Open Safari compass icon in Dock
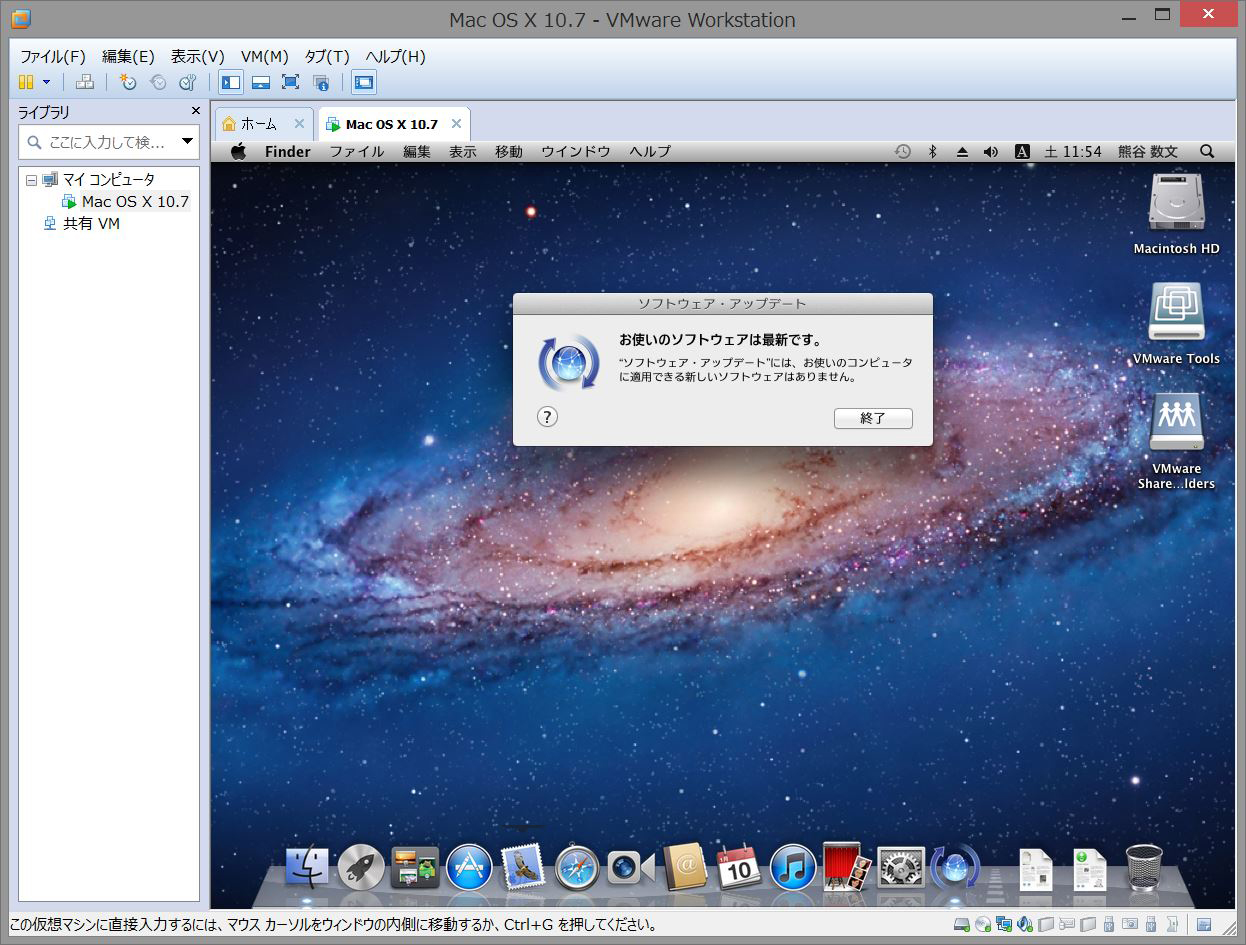This screenshot has height=945, width=1246. coord(577,867)
